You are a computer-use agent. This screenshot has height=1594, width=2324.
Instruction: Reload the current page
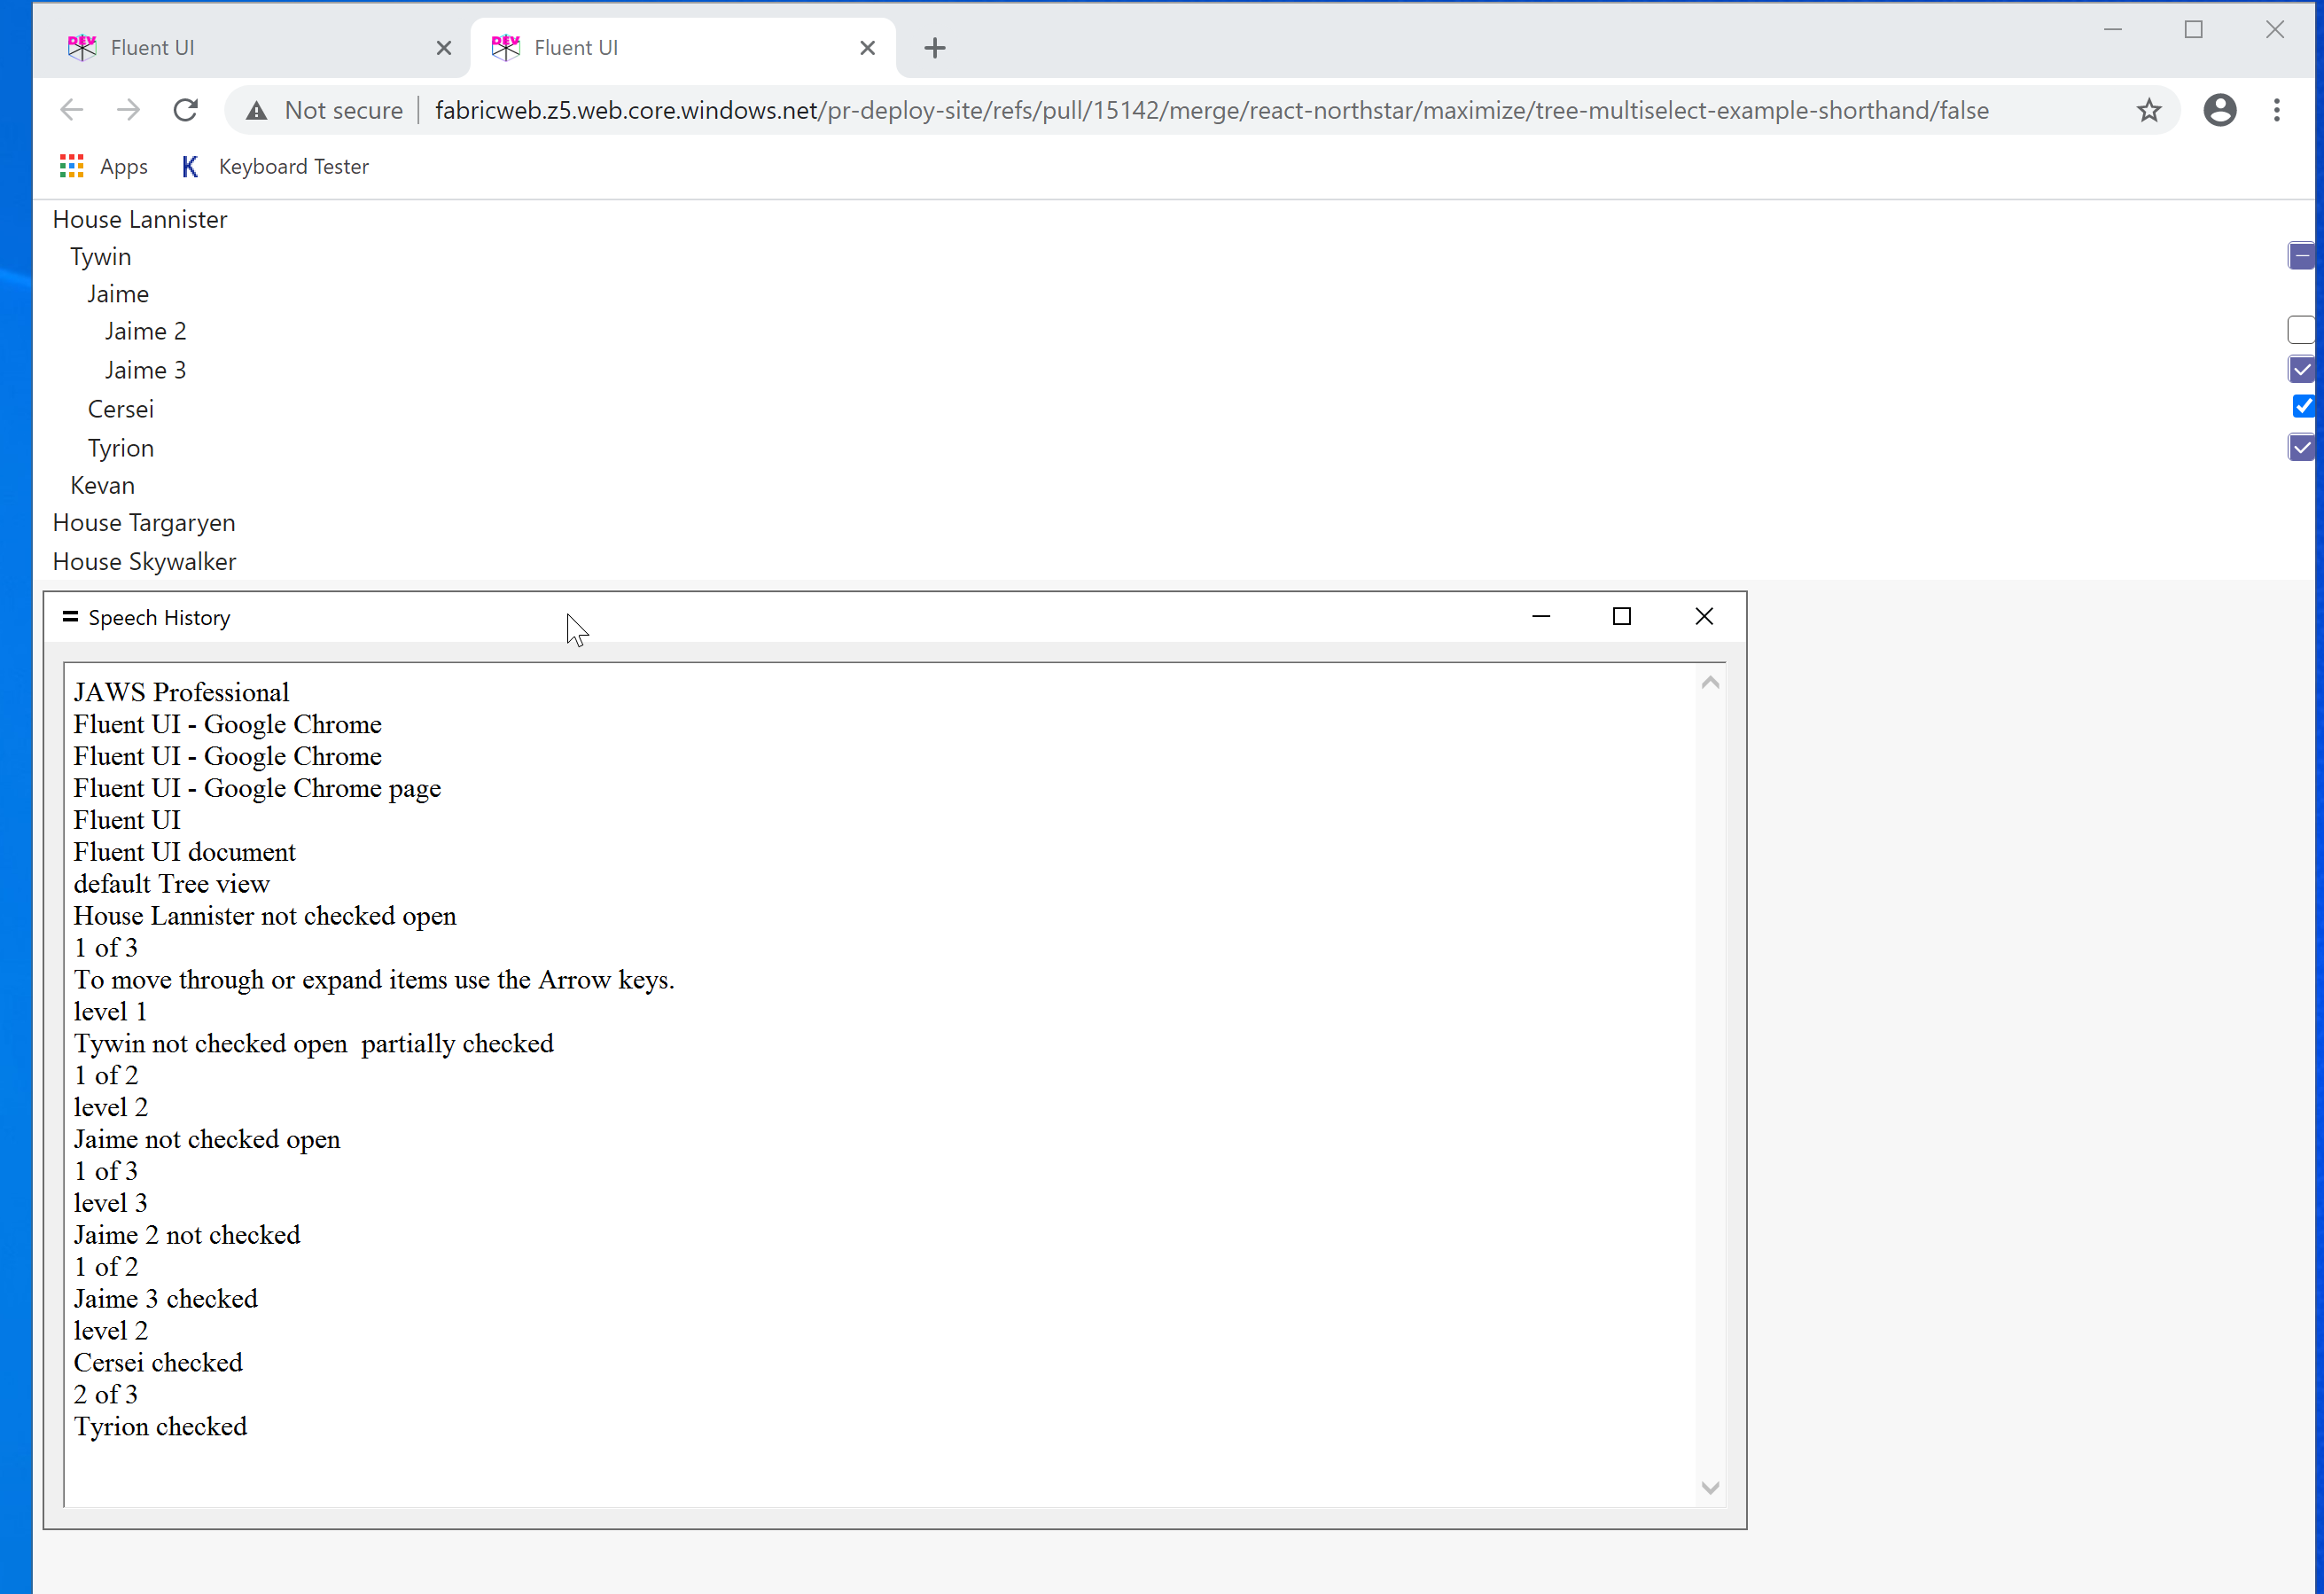[185, 110]
